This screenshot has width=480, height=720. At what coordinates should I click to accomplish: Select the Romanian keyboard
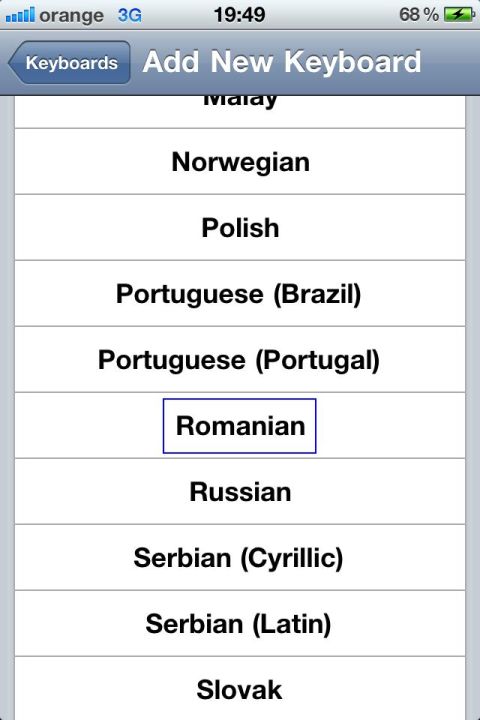coord(240,426)
